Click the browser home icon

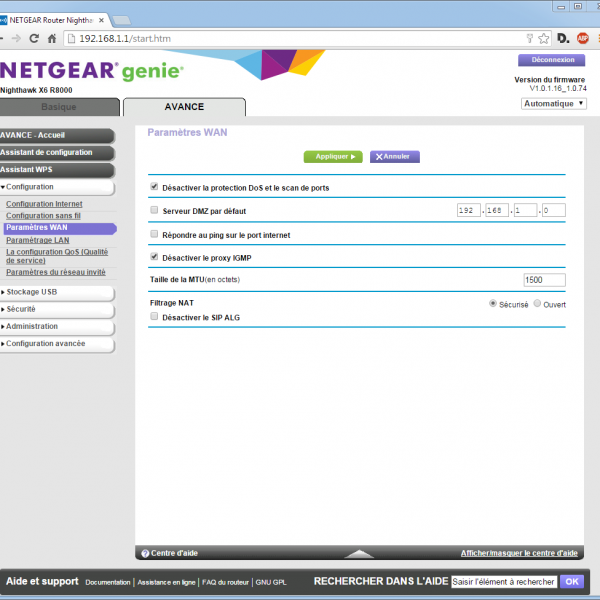[x=54, y=38]
